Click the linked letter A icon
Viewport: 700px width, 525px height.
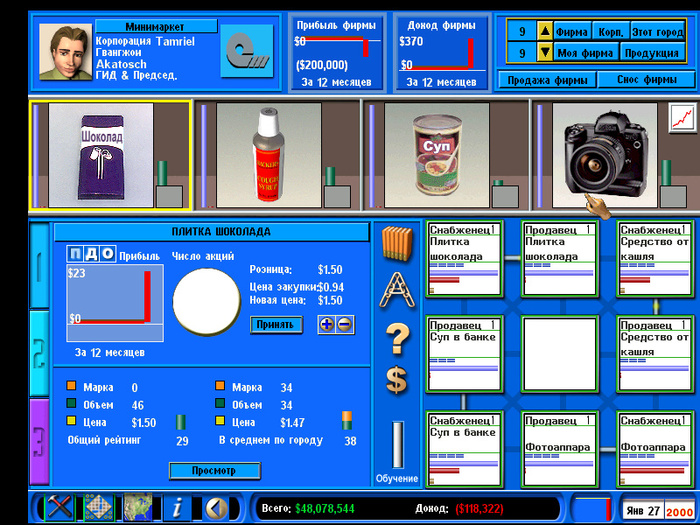coord(397,290)
